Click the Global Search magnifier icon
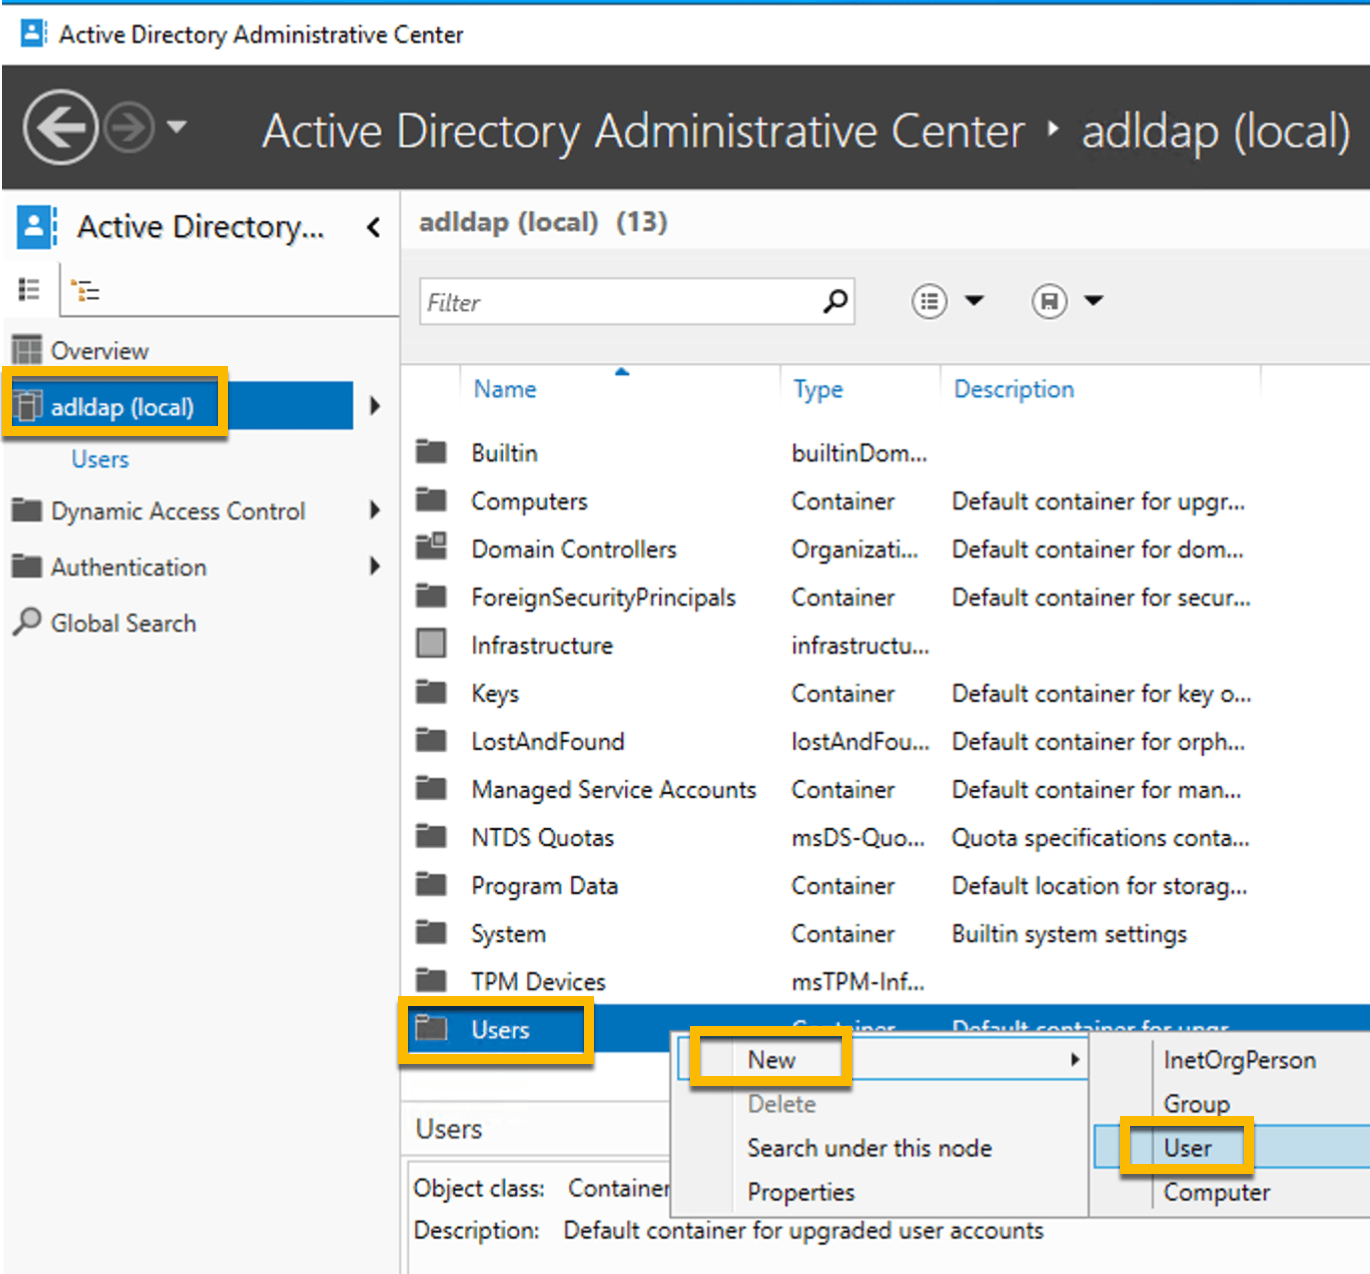Image resolution: width=1370 pixels, height=1274 pixels. tap(27, 621)
